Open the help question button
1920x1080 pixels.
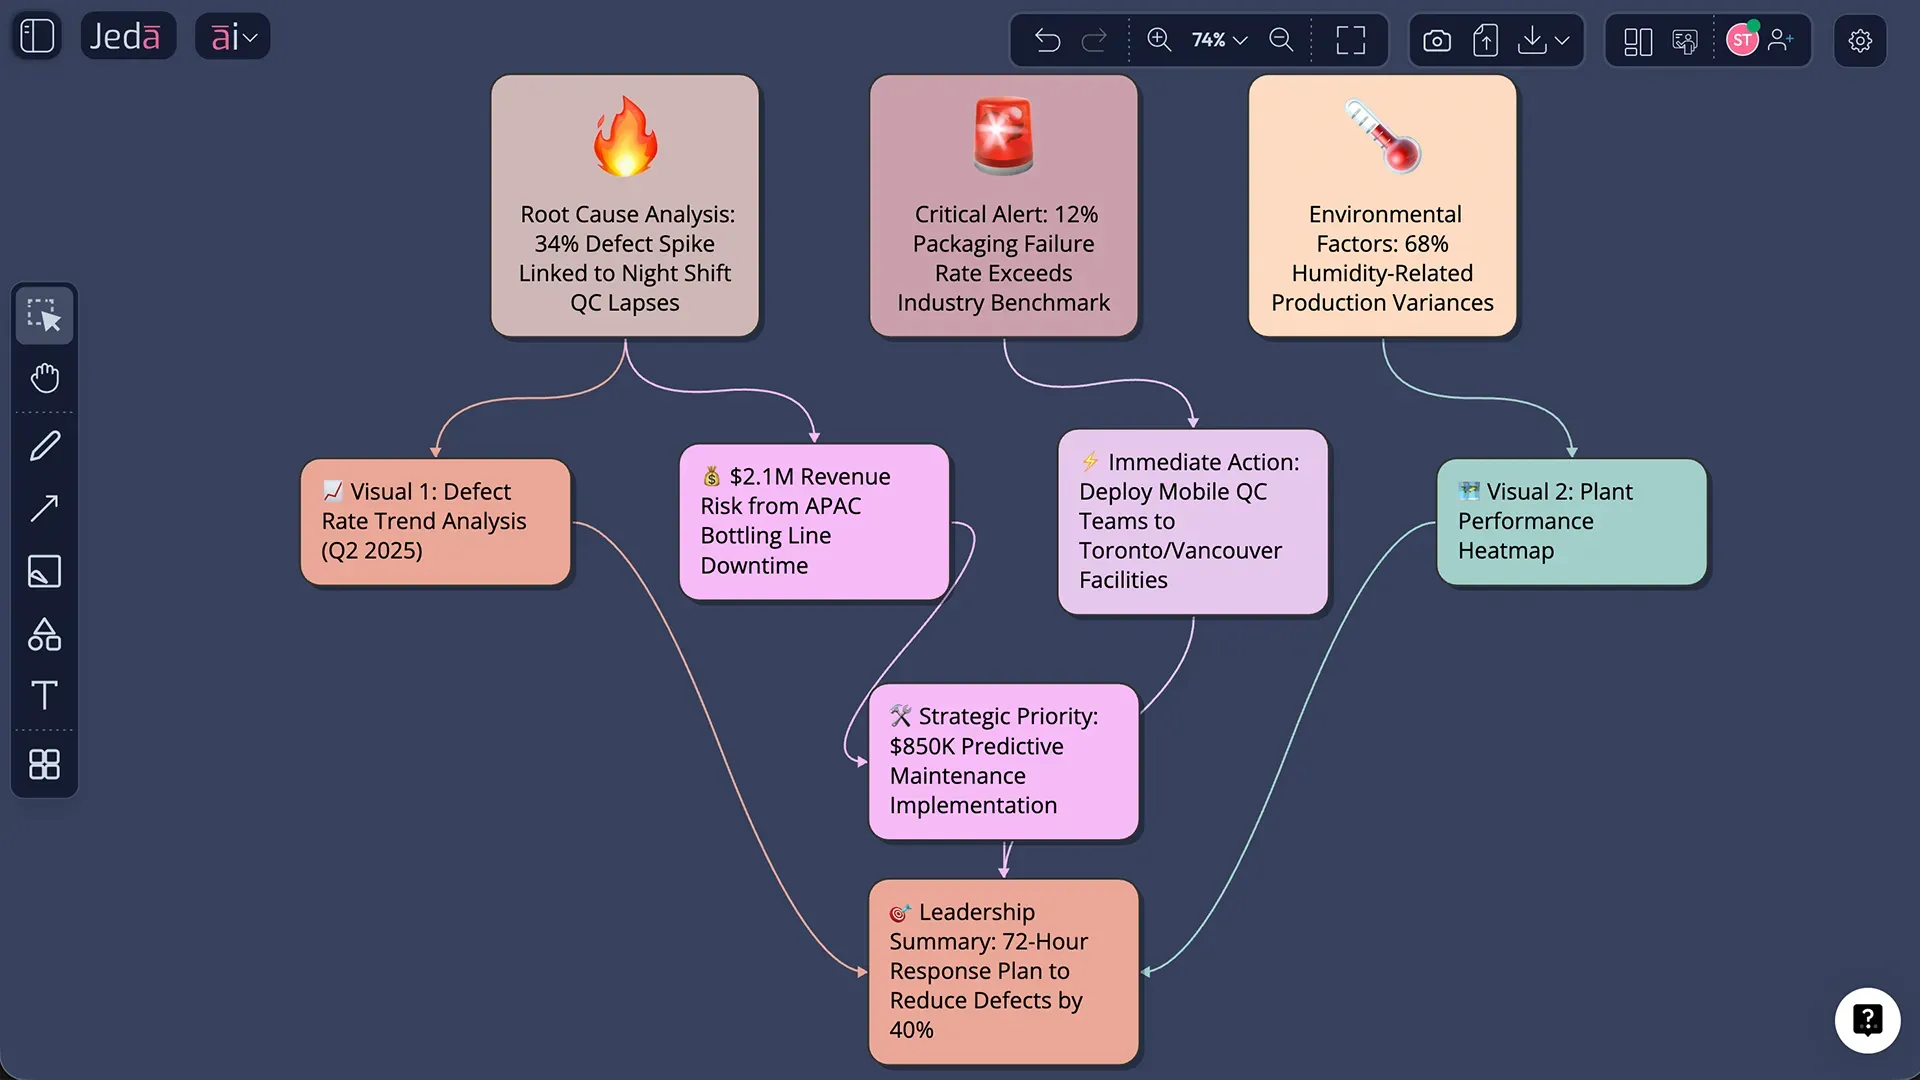(x=1868, y=1020)
